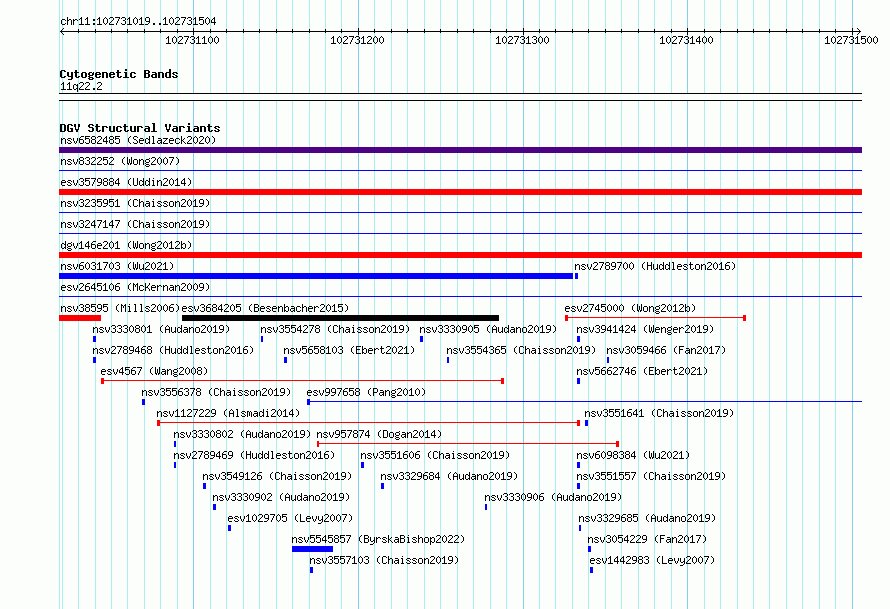Select the blue nsv5545857 feature bar
This screenshot has width=890, height=609.
(x=312, y=549)
